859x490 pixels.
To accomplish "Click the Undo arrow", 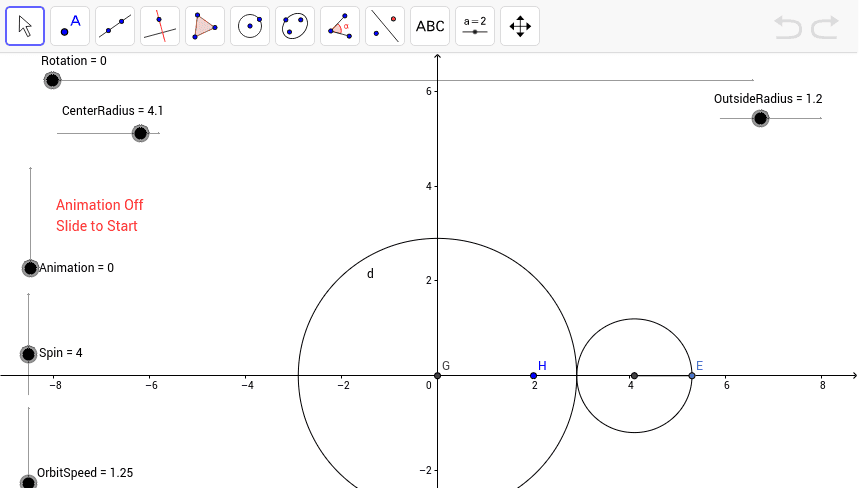I will [788, 27].
